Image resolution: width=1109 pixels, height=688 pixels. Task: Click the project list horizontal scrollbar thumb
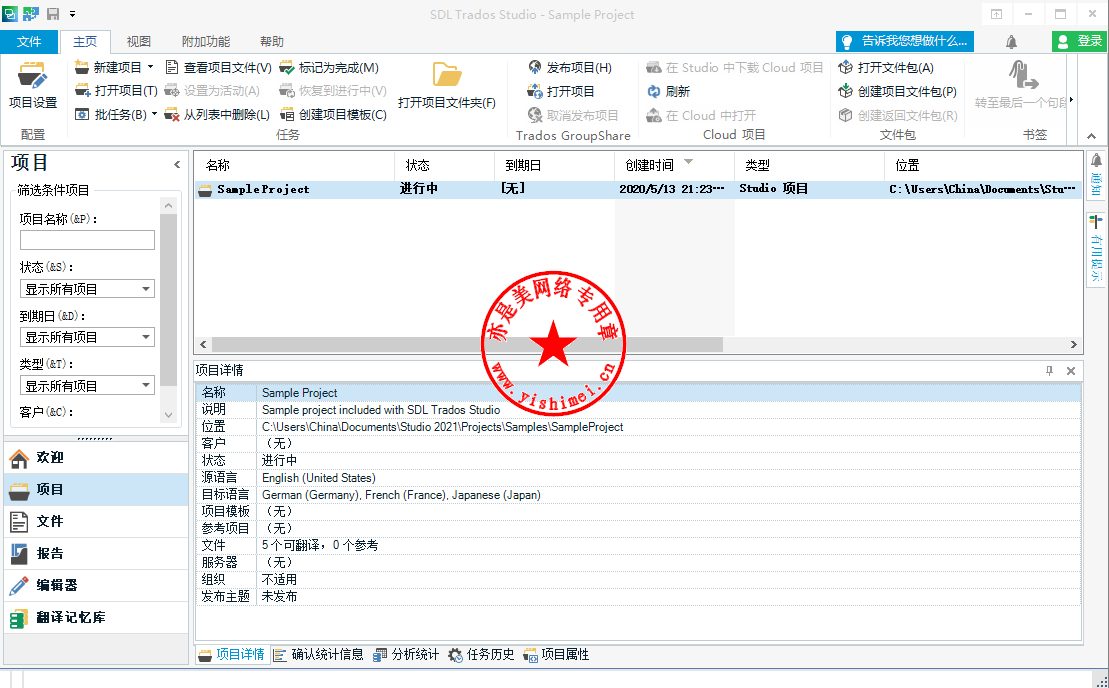pos(467,344)
